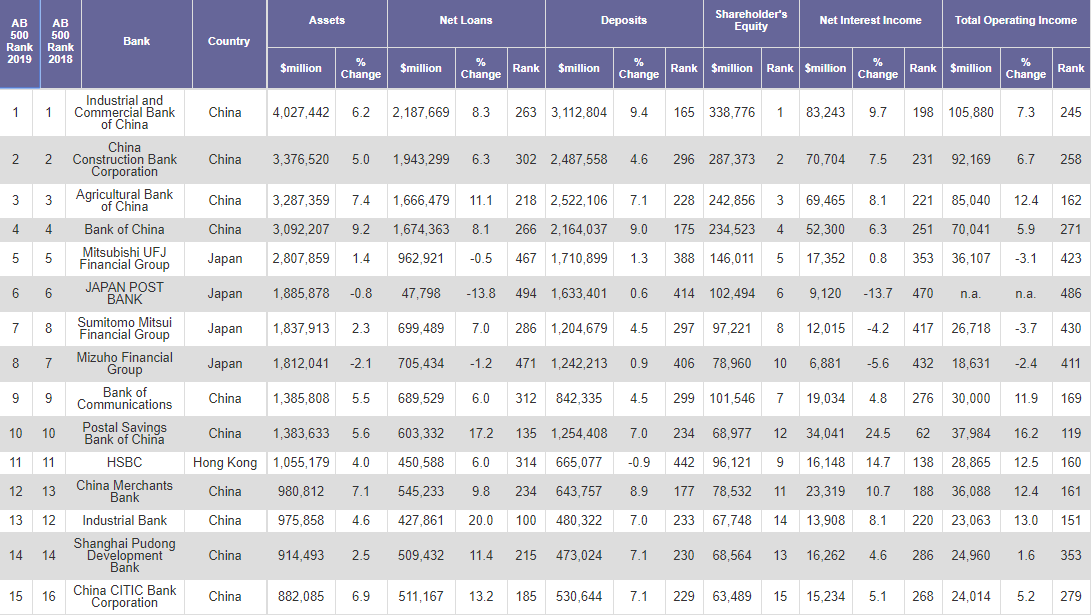Select the "$million" subheader under Net Loans

tap(421, 68)
